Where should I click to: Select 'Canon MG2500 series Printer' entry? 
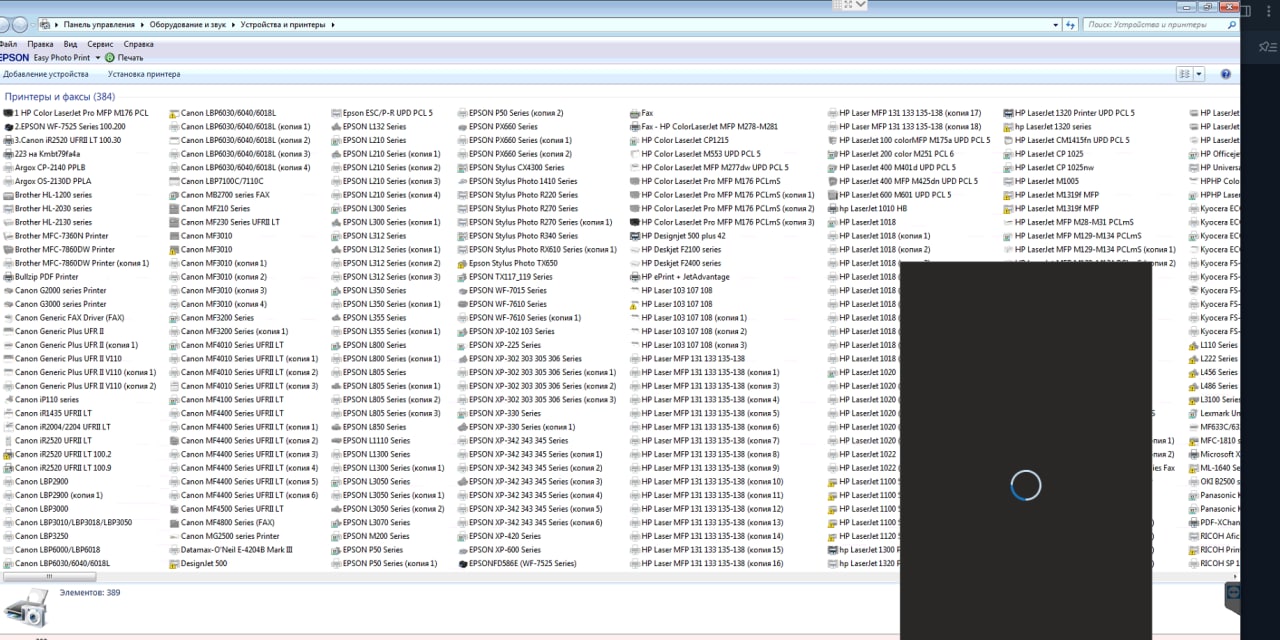pos(224,536)
